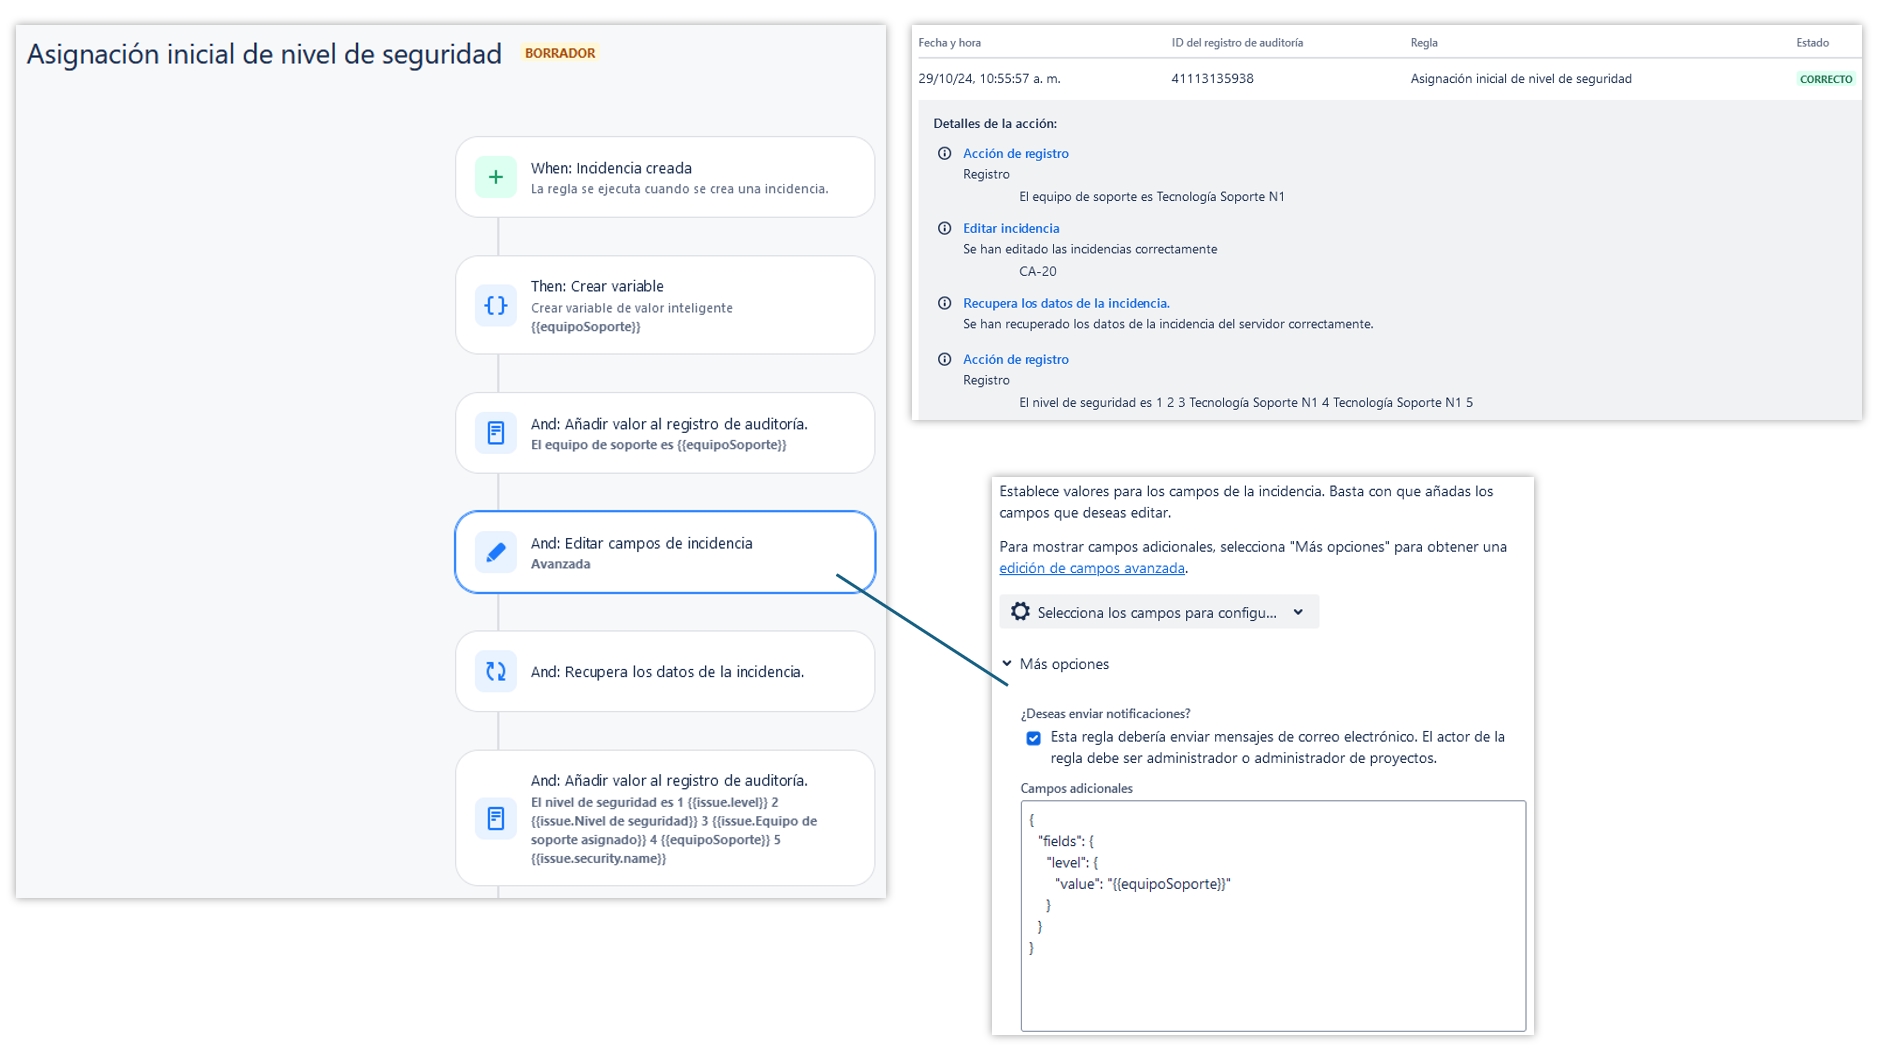Select the 'And: Editar campos de incidencia' step

(665, 552)
